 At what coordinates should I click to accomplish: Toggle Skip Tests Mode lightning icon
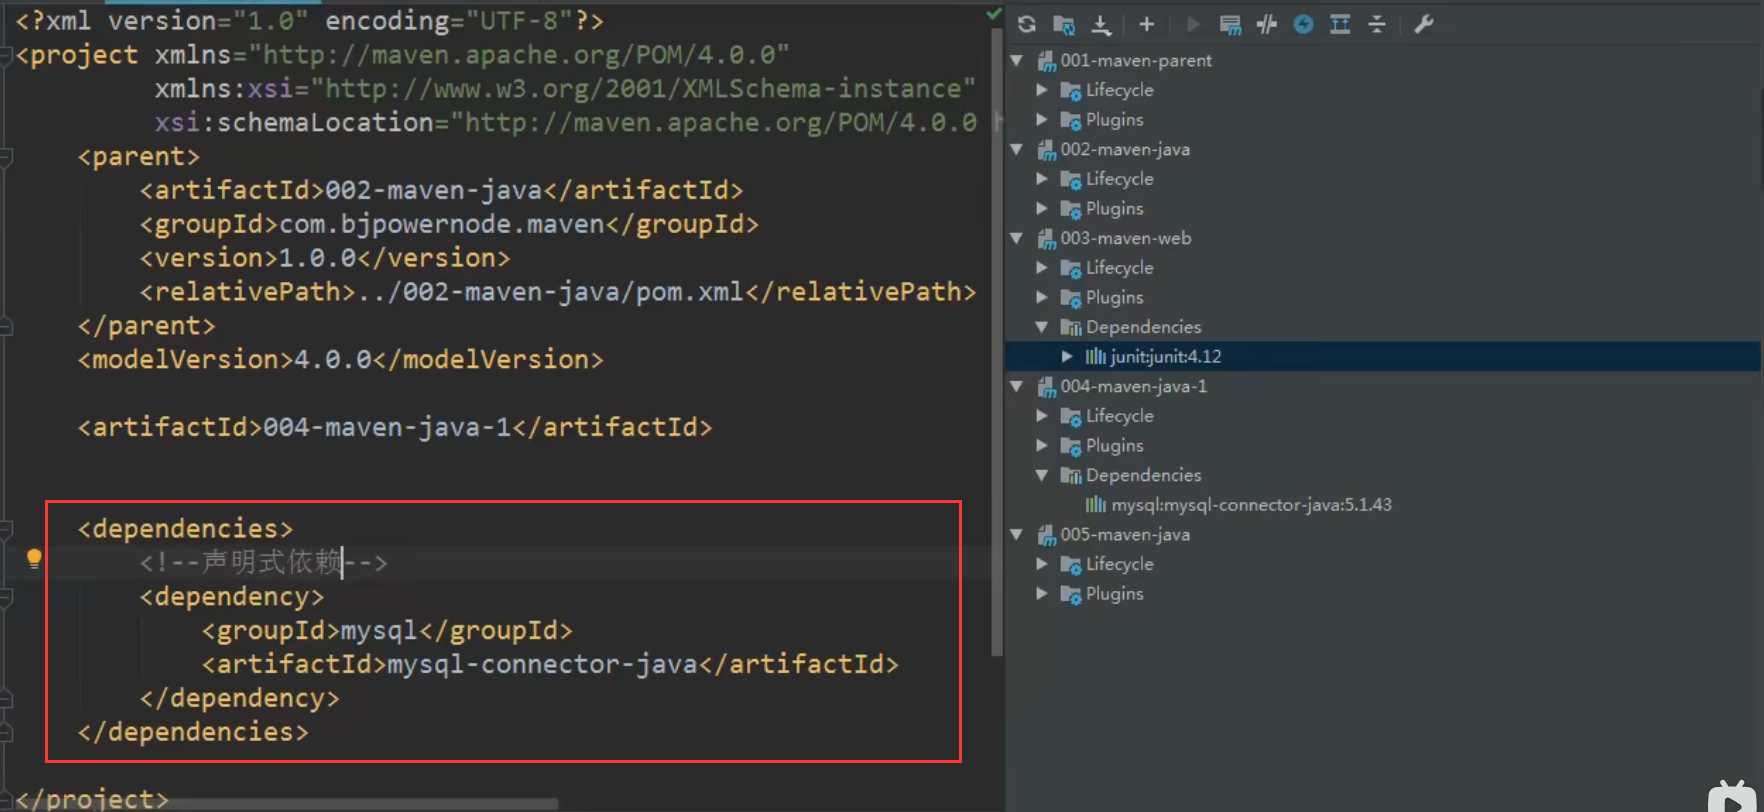click(x=1303, y=24)
